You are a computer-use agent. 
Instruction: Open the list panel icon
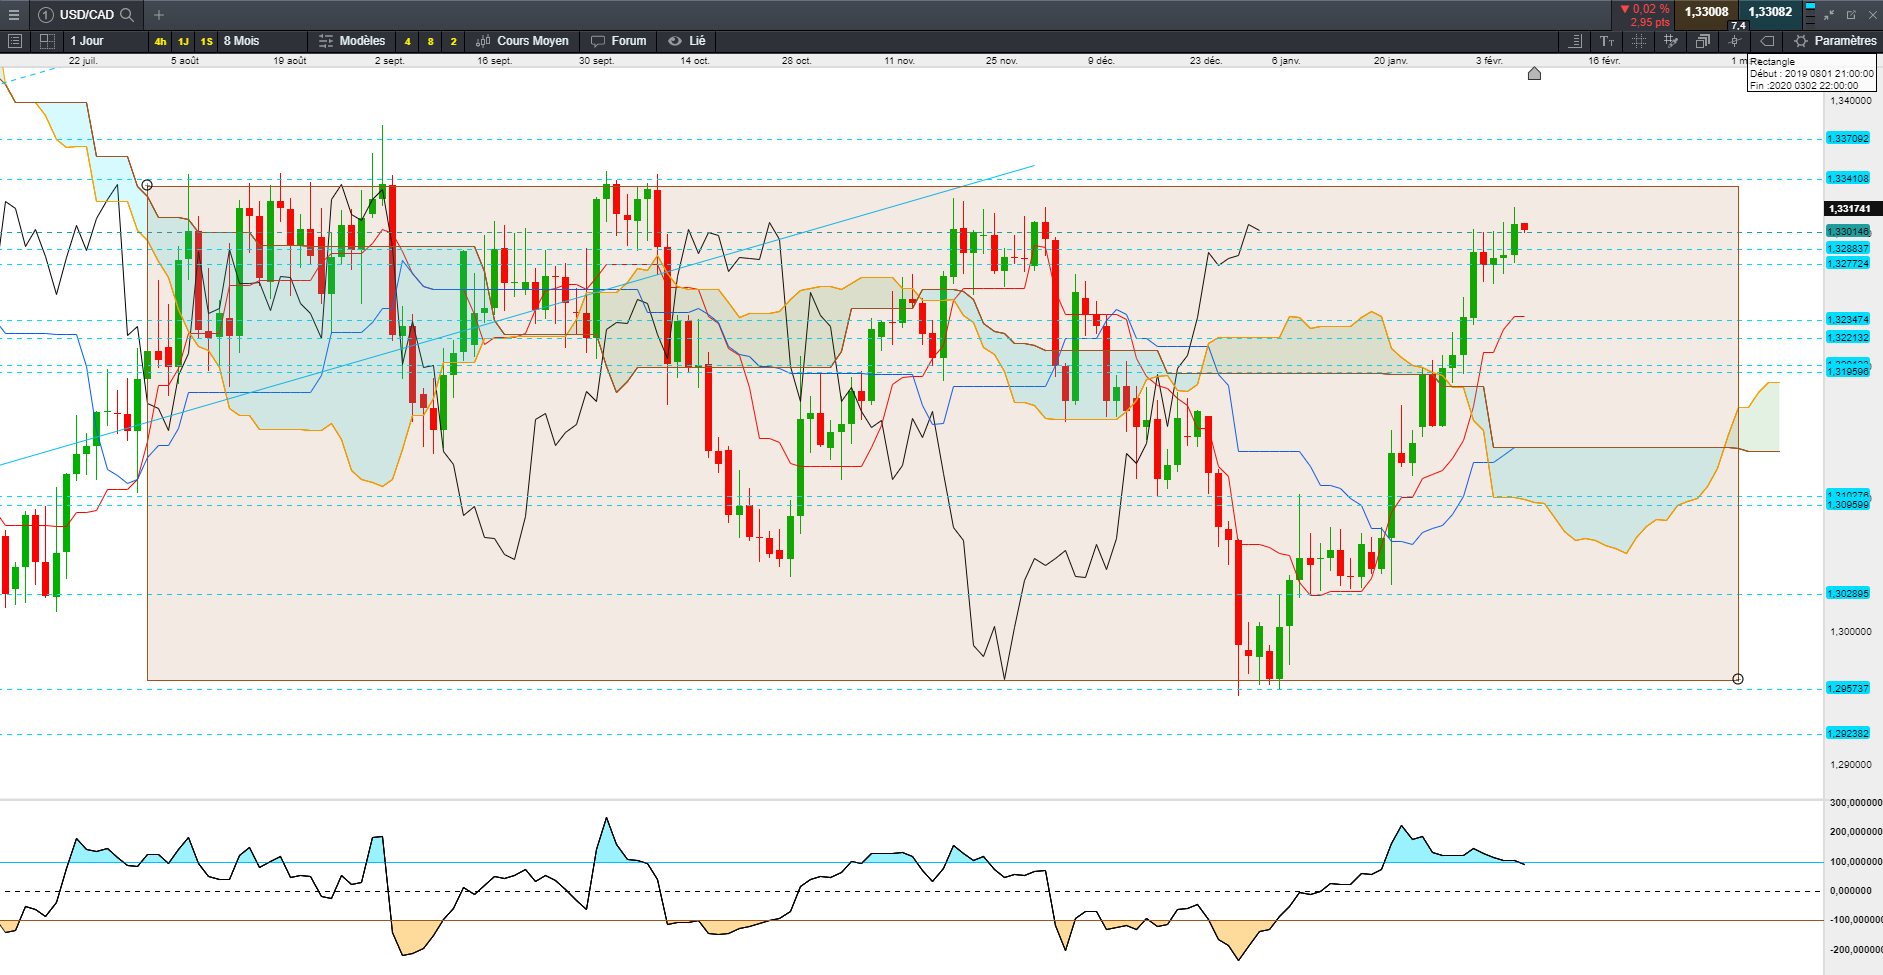click(x=15, y=41)
